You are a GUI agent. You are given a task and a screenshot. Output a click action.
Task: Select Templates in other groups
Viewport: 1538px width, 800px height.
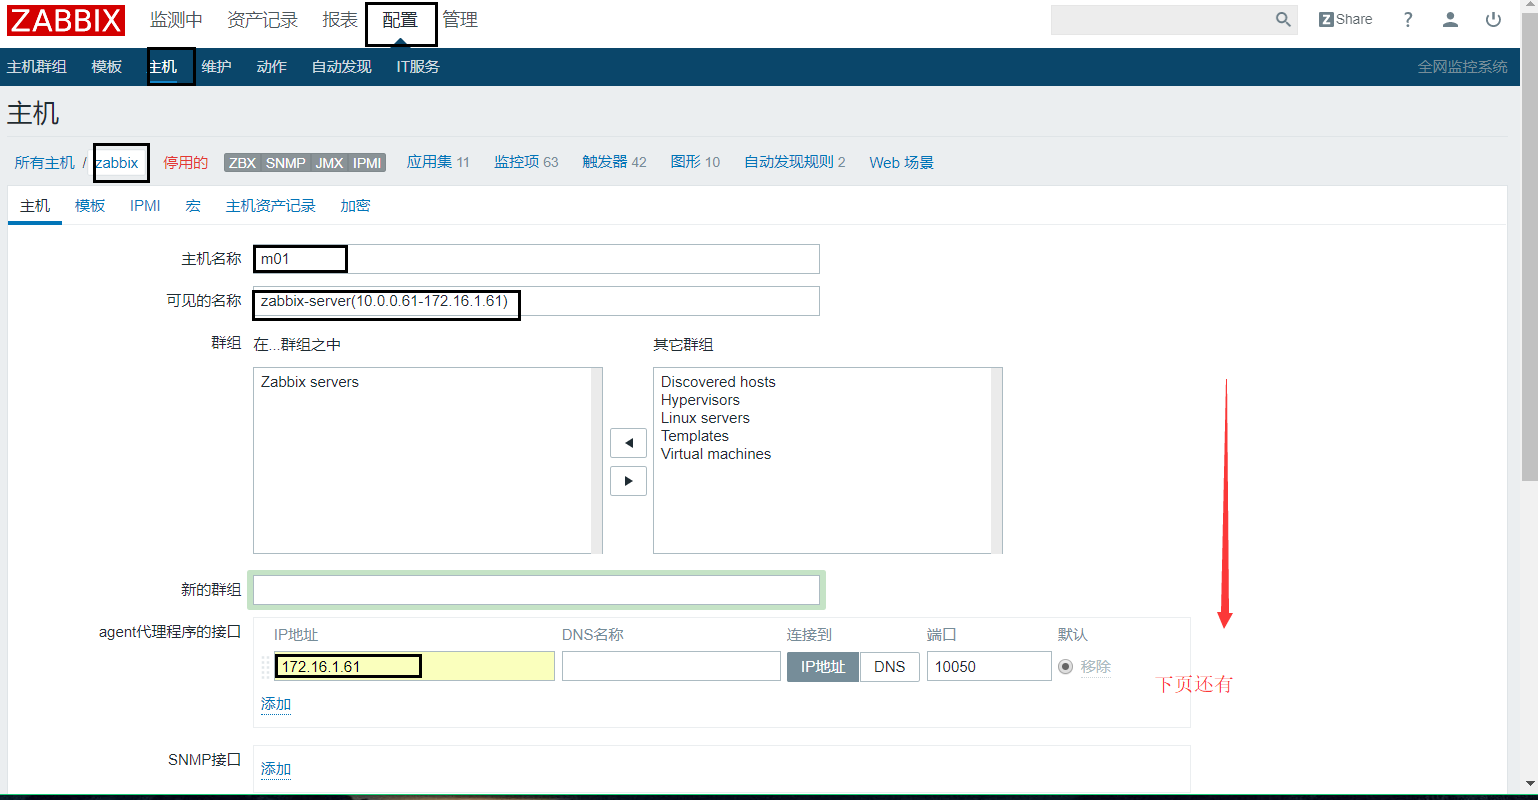click(695, 436)
